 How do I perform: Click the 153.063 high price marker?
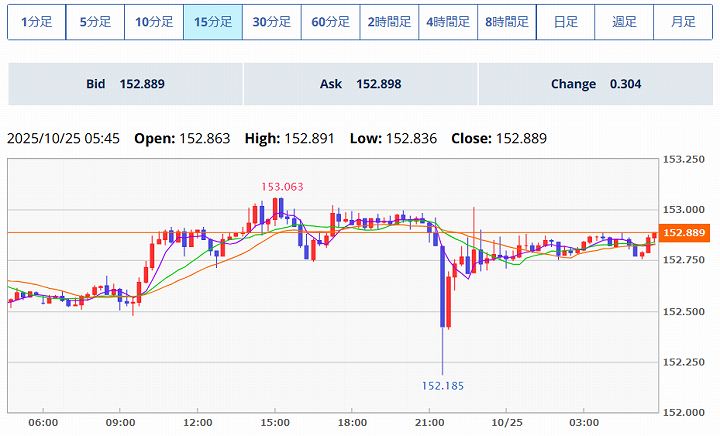click(281, 187)
